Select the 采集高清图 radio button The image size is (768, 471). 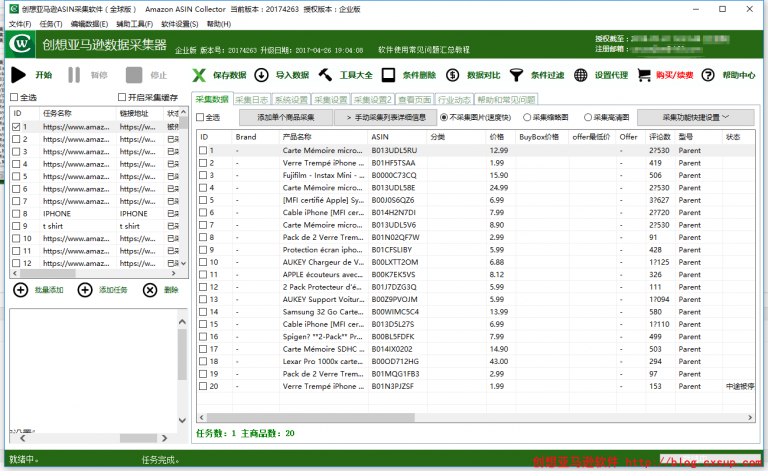[x=588, y=118]
